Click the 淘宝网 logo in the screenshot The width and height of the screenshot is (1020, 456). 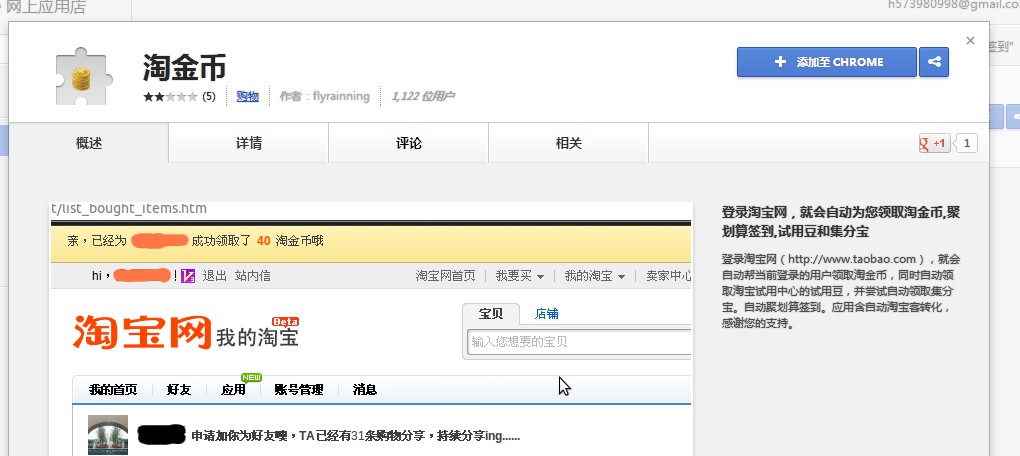coord(142,333)
